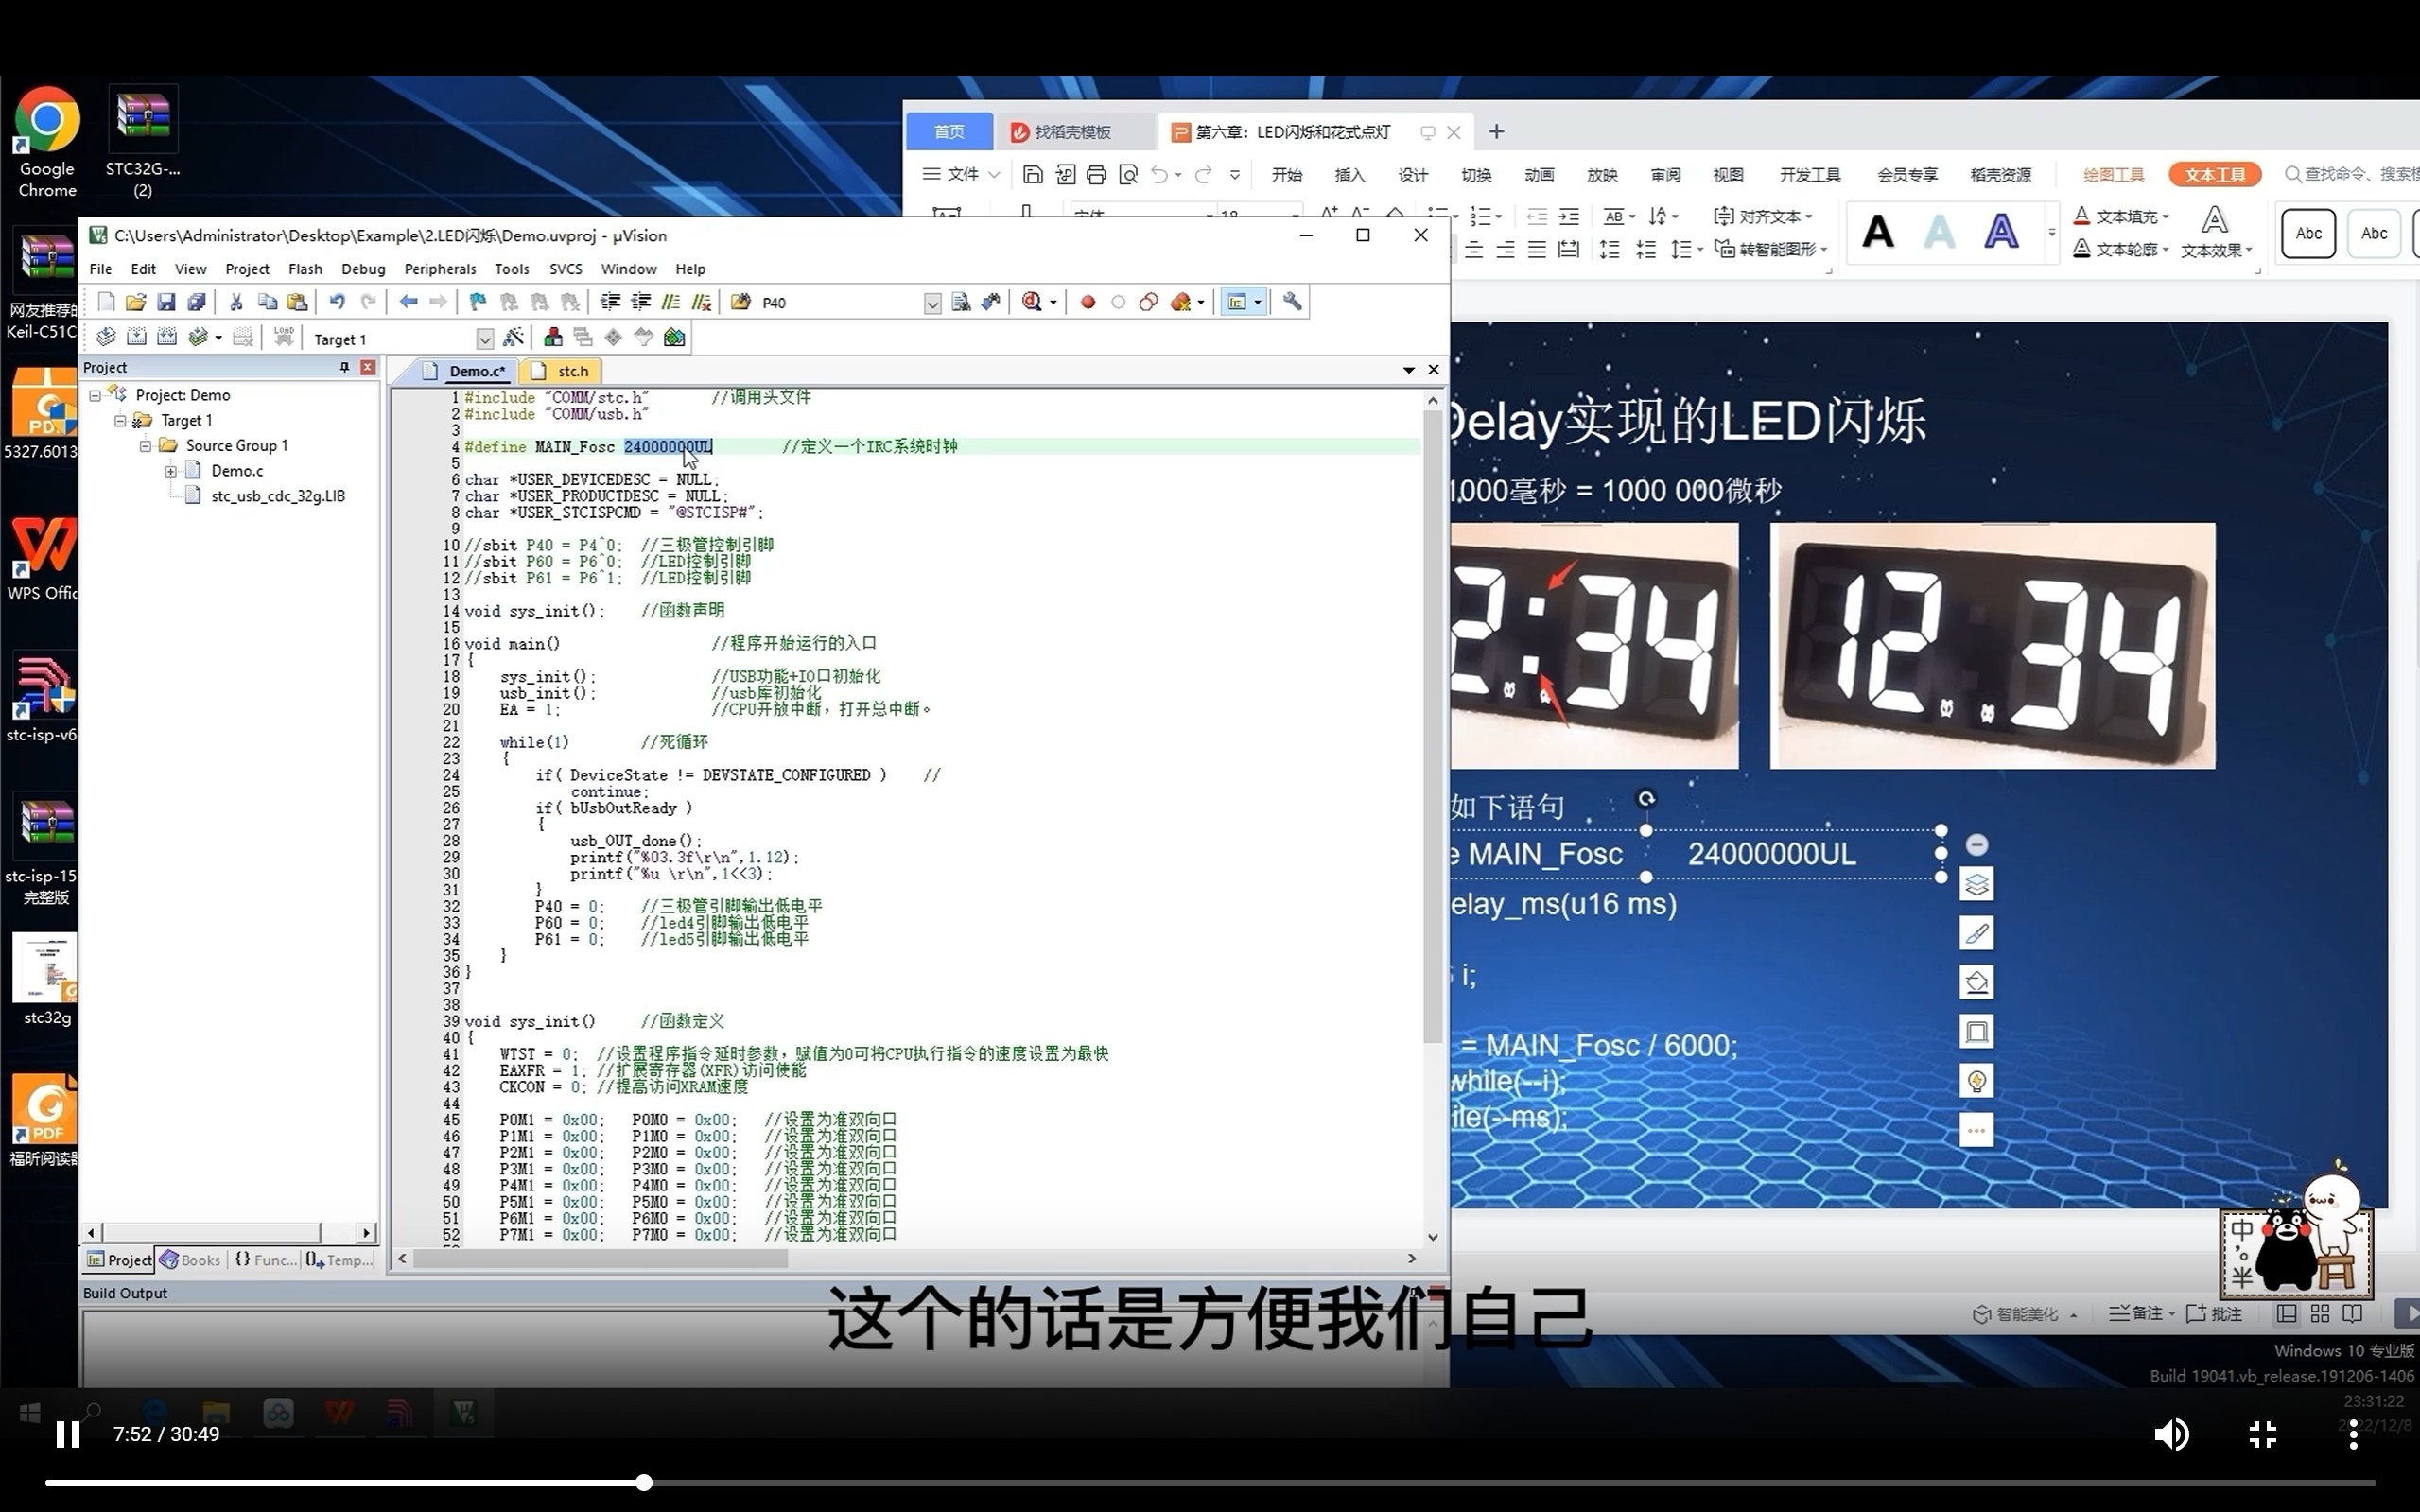Click WPS 批注 button in status bar

2214,1313
